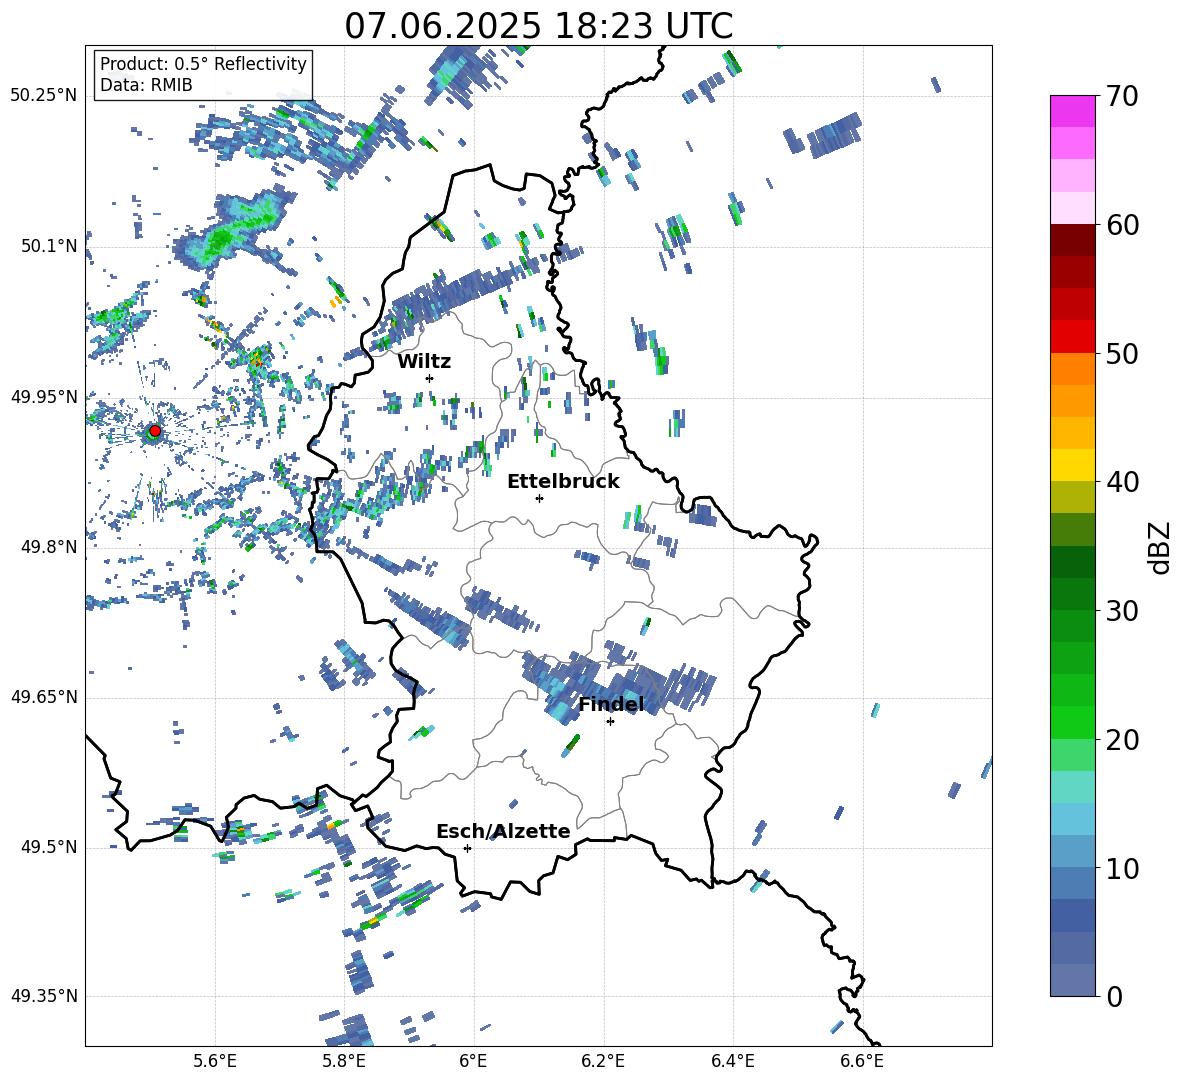
Task: Click the 0 dBZ colorbar tick label
Action: click(1114, 997)
